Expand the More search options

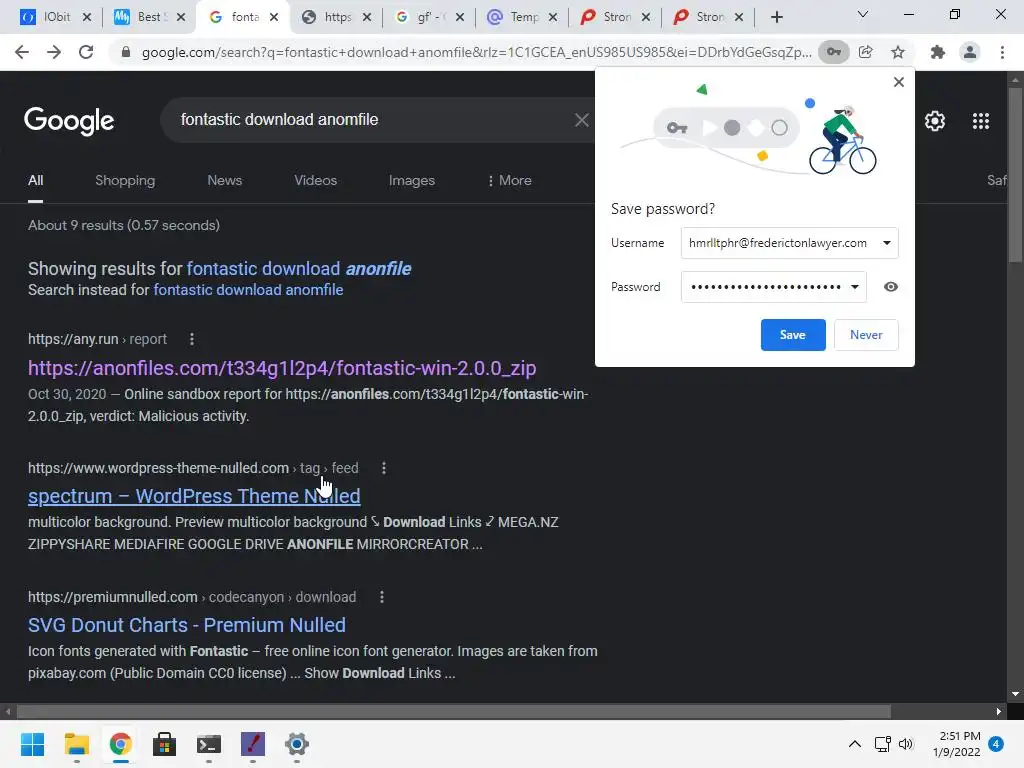(x=509, y=180)
